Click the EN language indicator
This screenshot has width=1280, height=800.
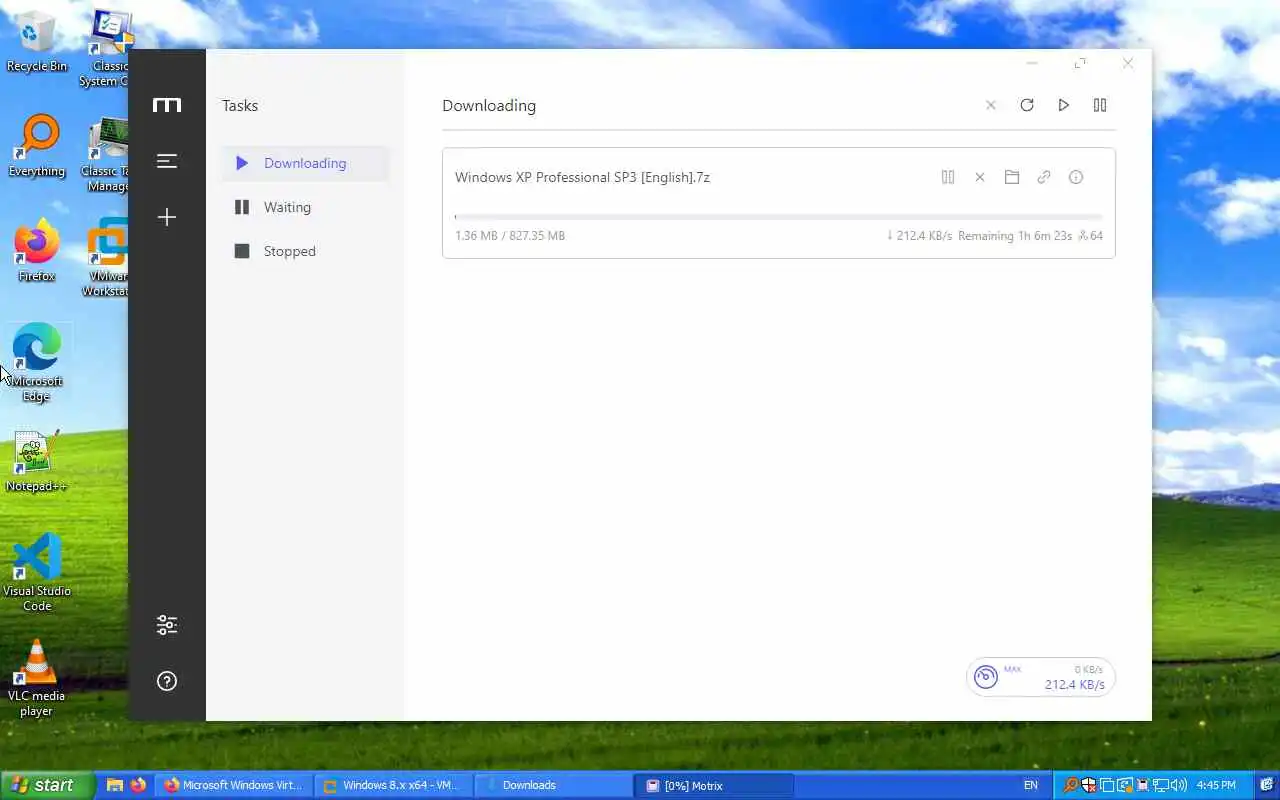[1031, 785]
